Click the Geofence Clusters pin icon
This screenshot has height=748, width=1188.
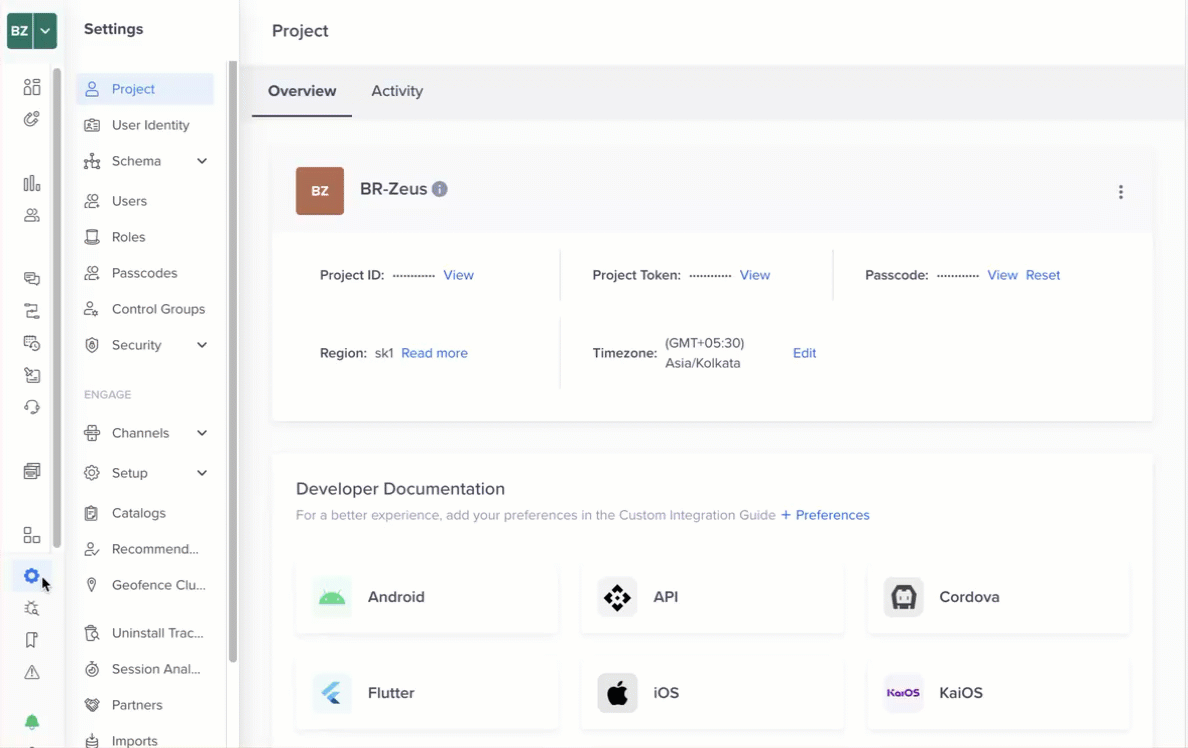[92, 585]
